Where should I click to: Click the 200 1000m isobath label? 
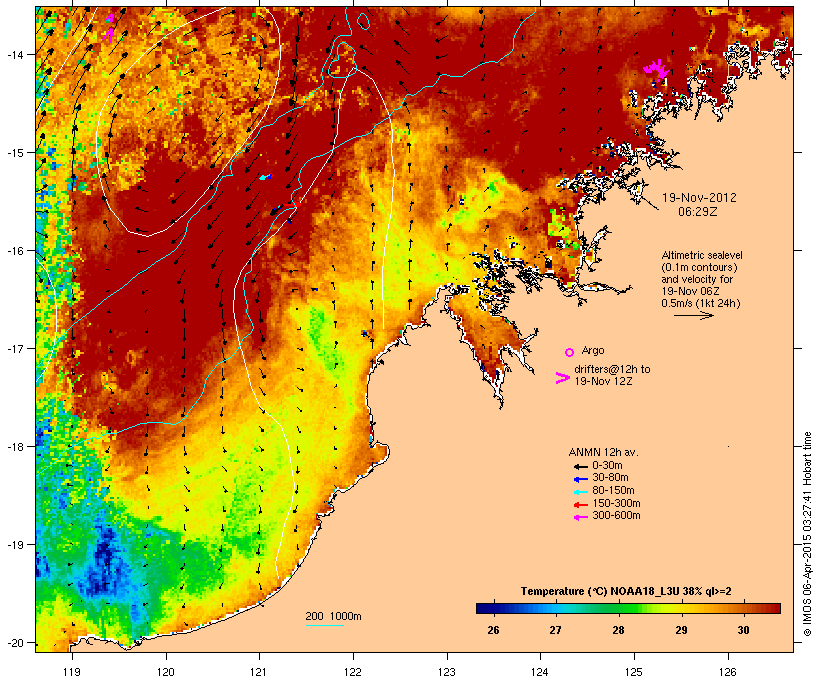[333, 616]
